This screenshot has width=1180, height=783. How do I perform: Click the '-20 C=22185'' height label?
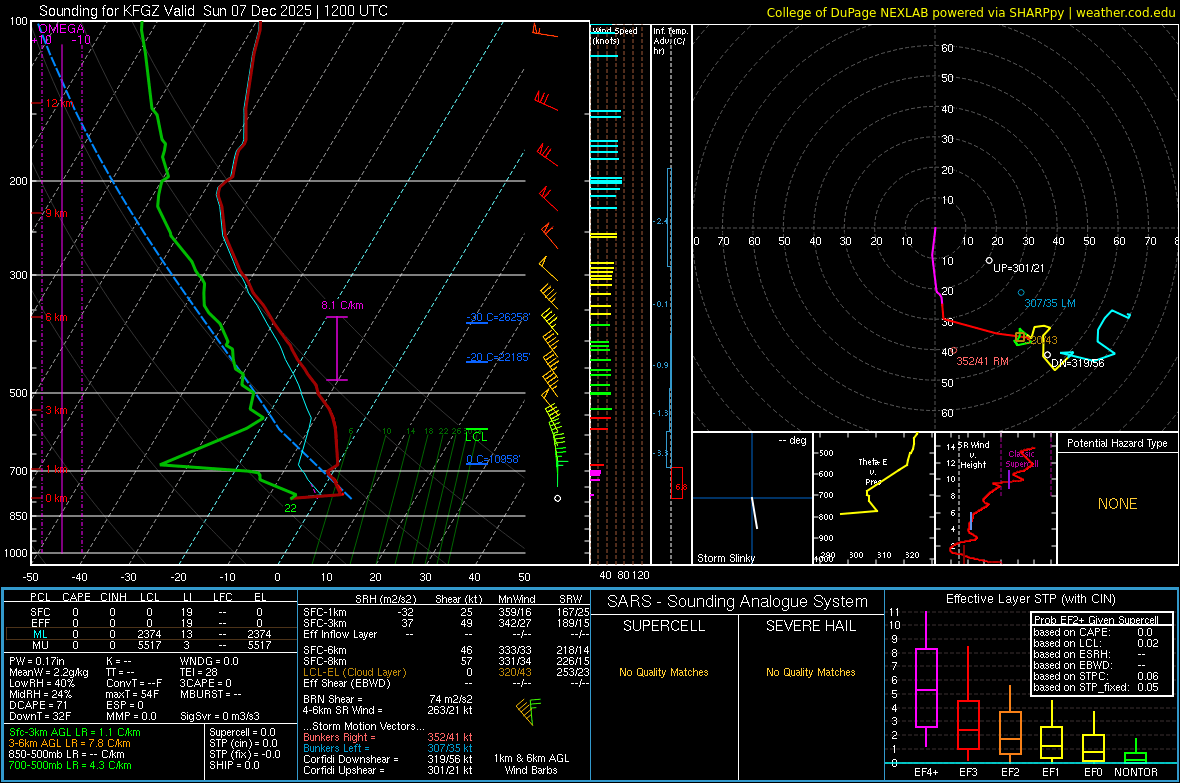(498, 357)
